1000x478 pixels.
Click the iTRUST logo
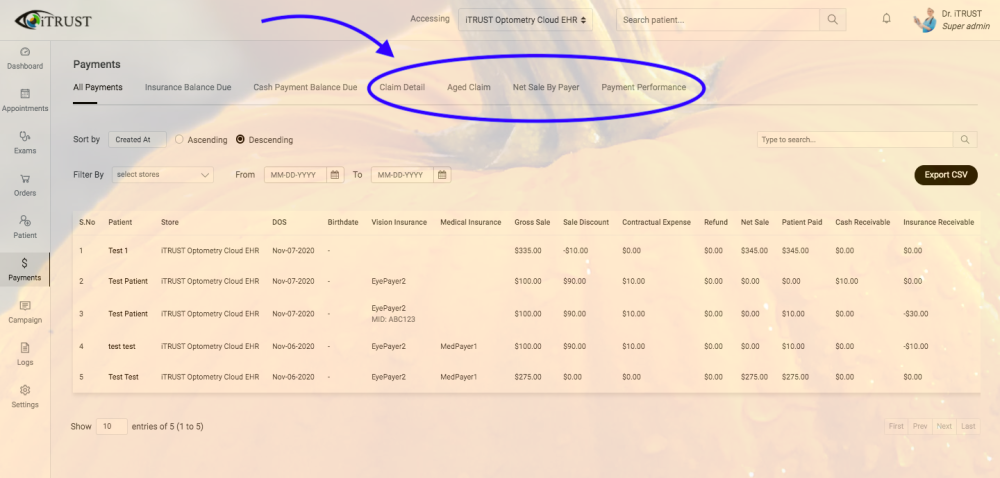(53, 20)
